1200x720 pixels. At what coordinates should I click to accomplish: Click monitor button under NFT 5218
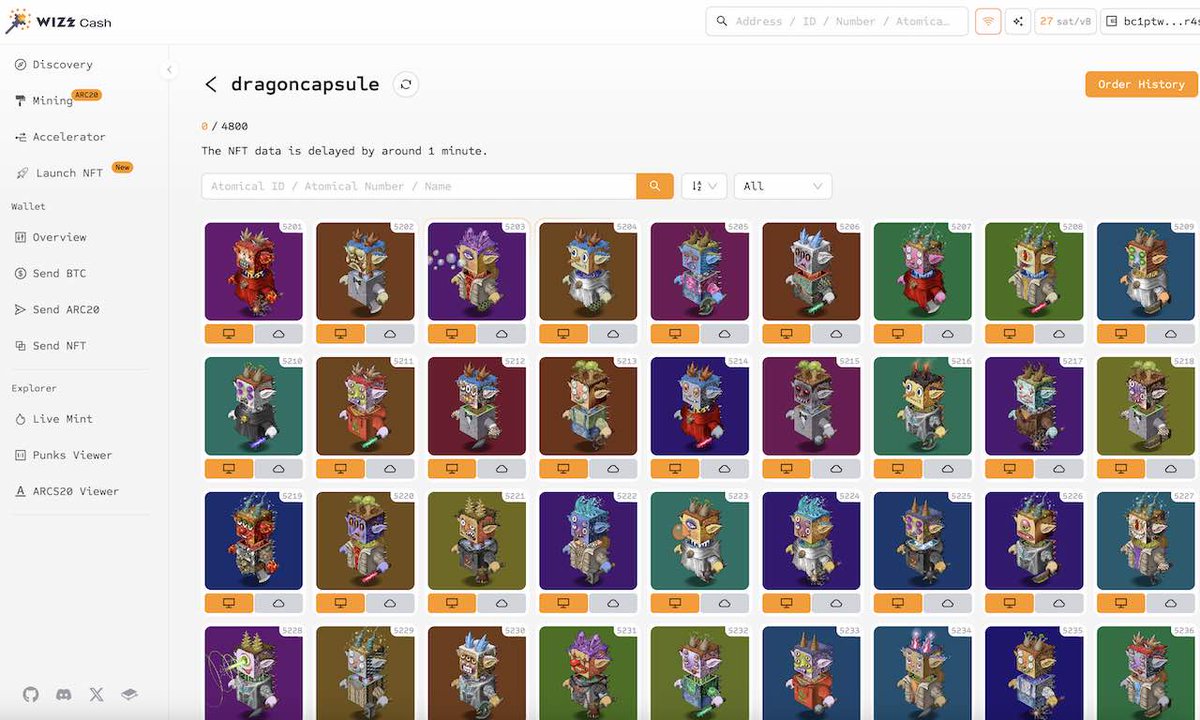(x=1121, y=468)
